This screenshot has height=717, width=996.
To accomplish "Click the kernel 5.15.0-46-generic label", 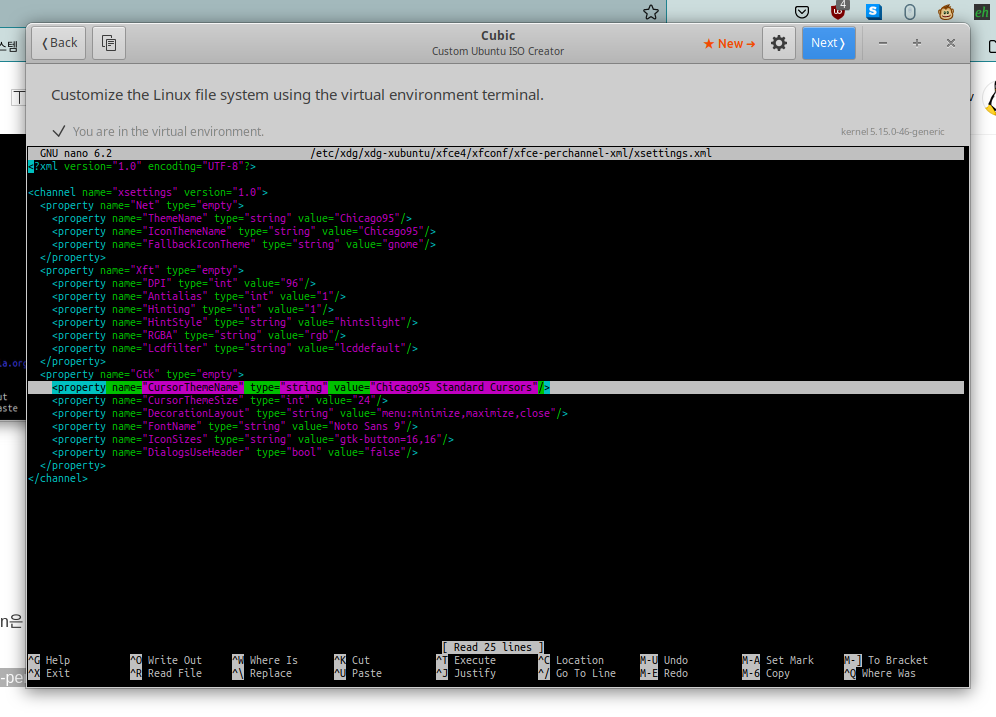I will pyautogui.click(x=892, y=131).
